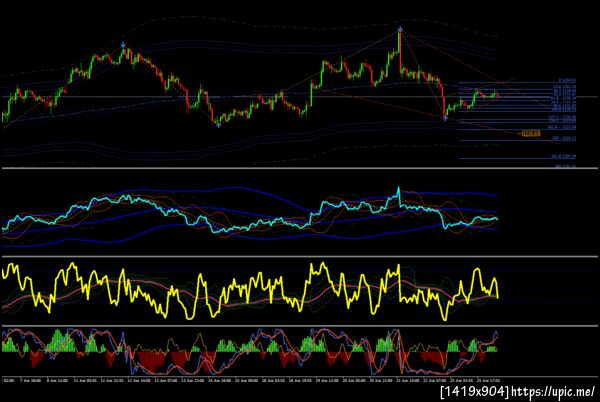Screen dimensions: 600x402
Task: Click the '25 Apr 17:01' time axis label
Action: [x=487, y=381]
